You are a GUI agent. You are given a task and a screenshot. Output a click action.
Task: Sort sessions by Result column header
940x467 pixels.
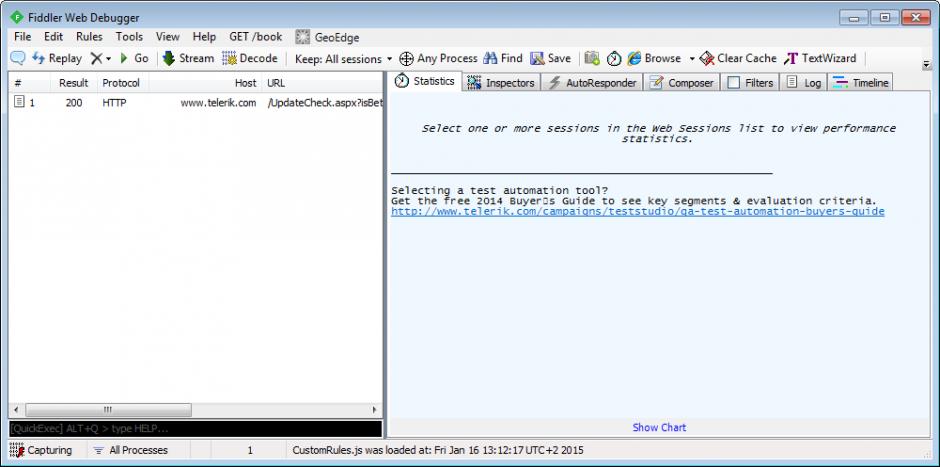74,83
